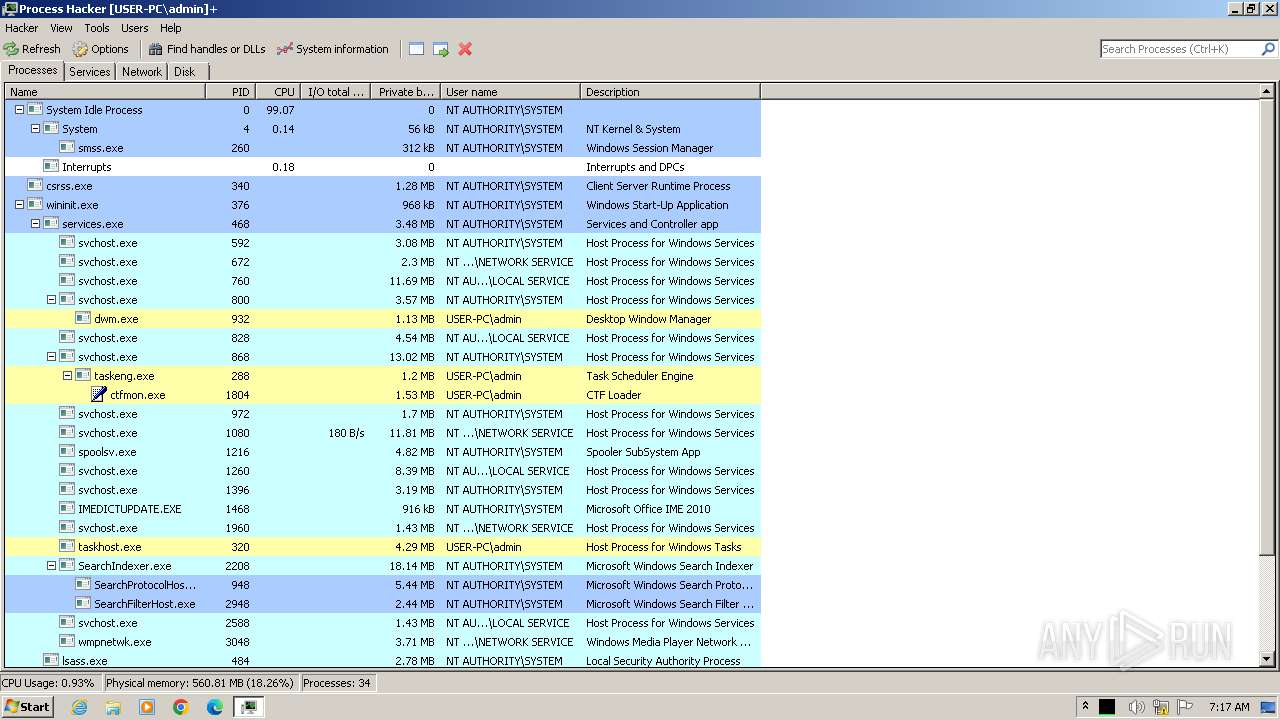Click the volume speaker tray icon

(1136, 707)
